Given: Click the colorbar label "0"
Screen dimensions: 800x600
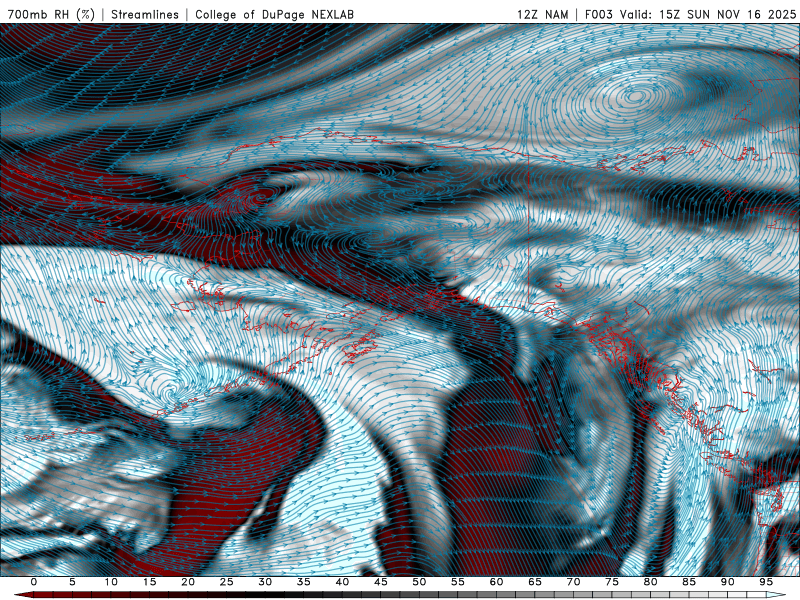Looking at the screenshot, I should tap(34, 582).
